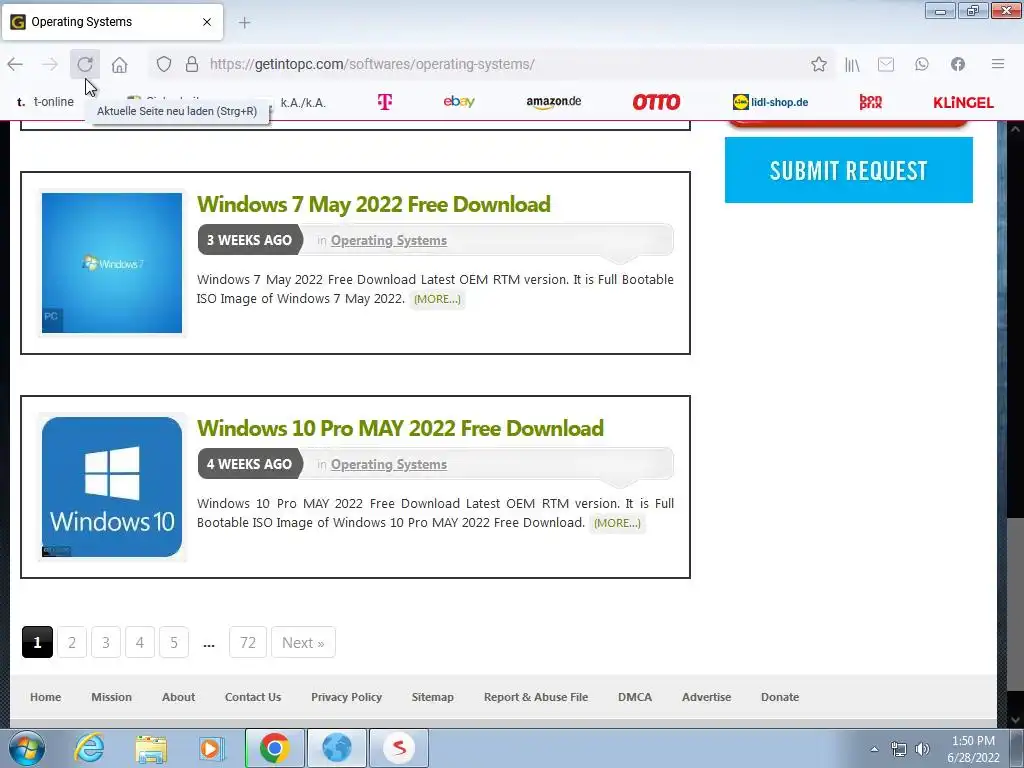Open the volume speaker tray icon
Image resolution: width=1024 pixels, height=768 pixels.
coord(922,749)
